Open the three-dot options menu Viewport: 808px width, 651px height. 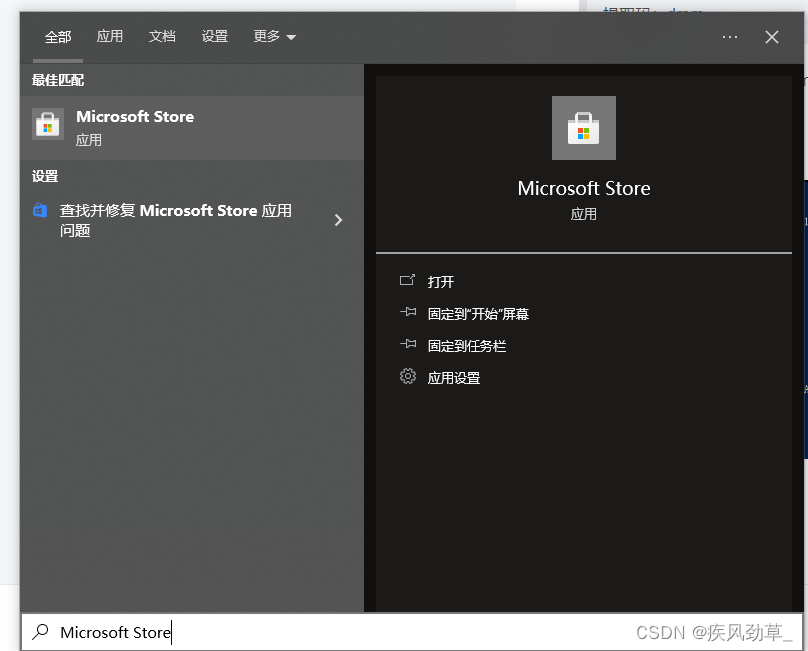pos(730,37)
